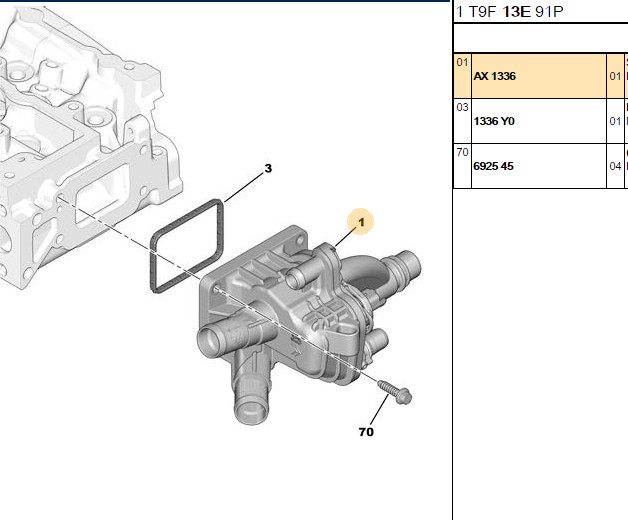
Task: Click the large front hose outlet pipe
Action: [230, 335]
